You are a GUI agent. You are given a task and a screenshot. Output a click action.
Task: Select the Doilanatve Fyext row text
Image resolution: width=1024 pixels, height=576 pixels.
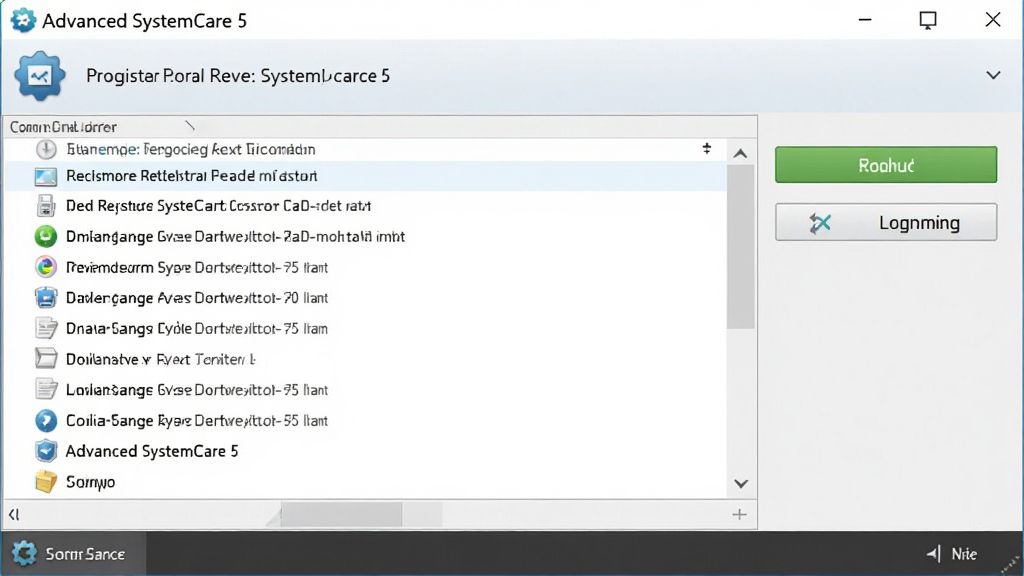(161, 359)
